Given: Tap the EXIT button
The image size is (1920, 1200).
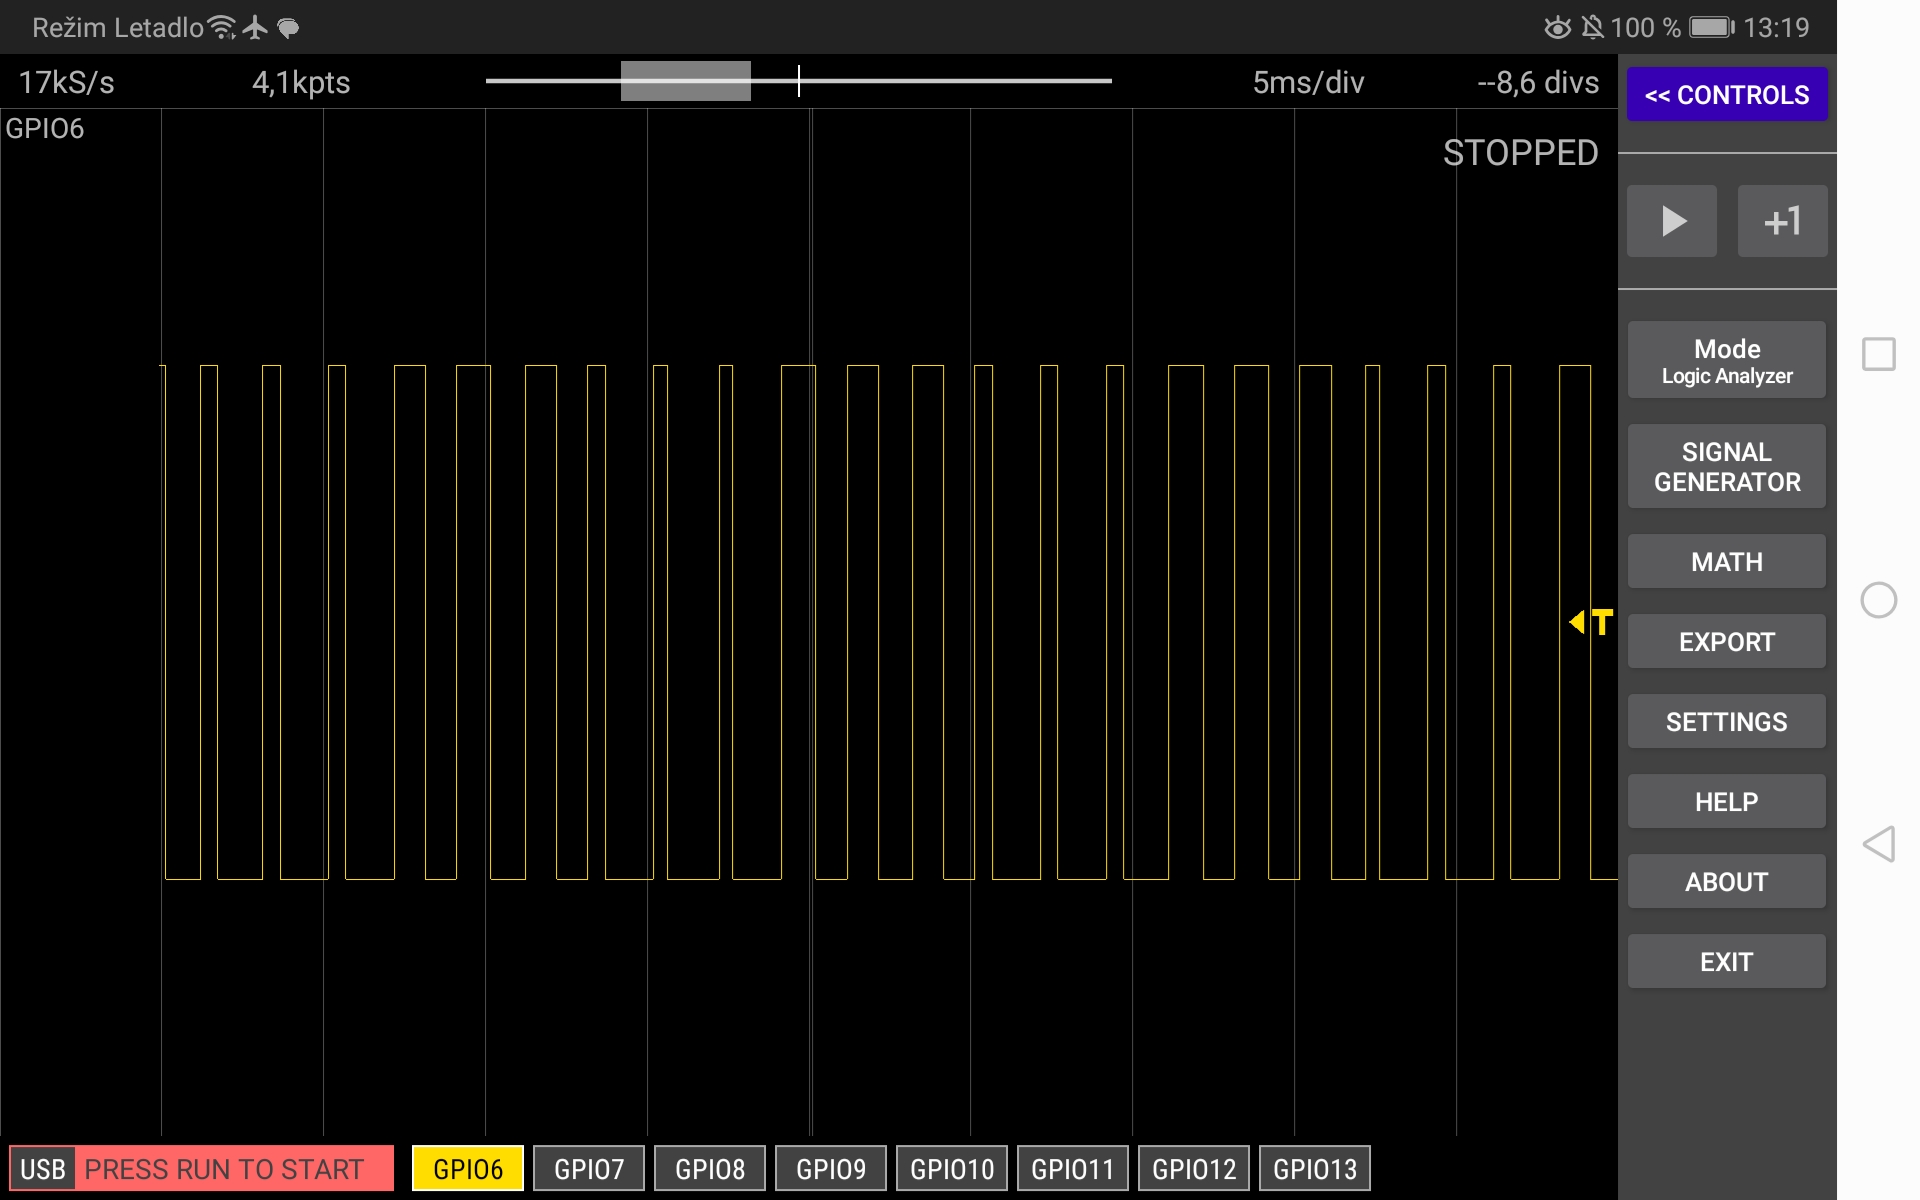Looking at the screenshot, I should [x=1726, y=962].
